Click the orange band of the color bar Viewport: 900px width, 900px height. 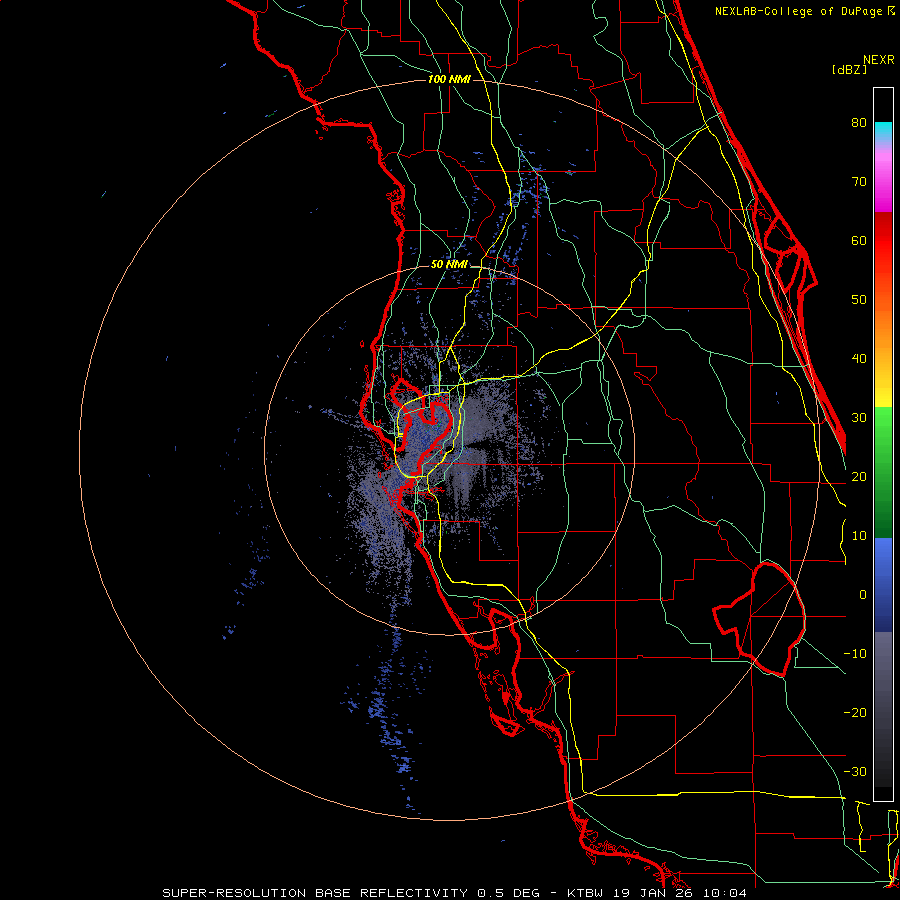(883, 327)
